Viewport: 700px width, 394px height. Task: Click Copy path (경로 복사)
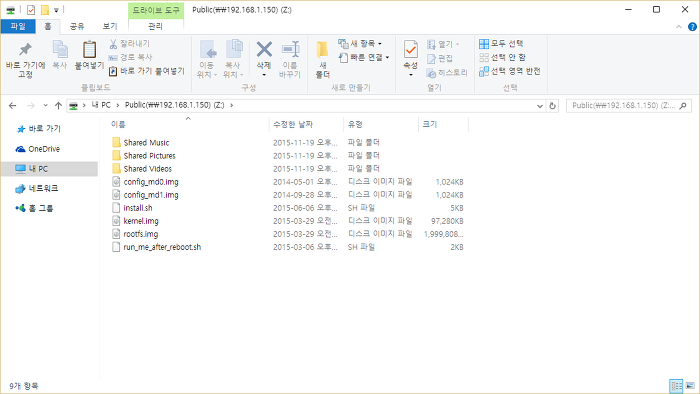coord(130,57)
